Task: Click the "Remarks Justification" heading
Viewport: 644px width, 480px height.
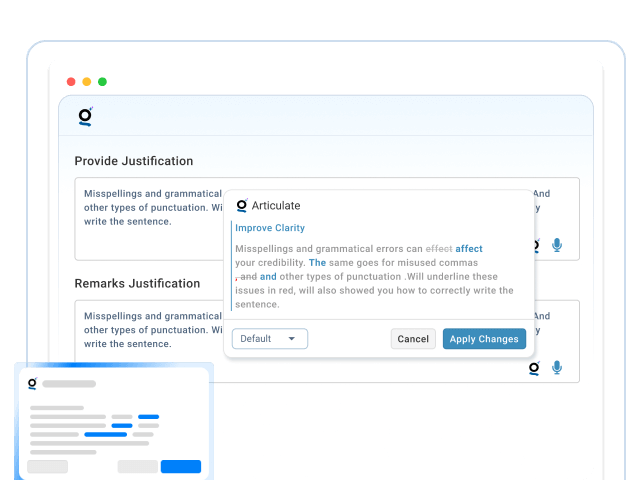Action: coord(137,283)
